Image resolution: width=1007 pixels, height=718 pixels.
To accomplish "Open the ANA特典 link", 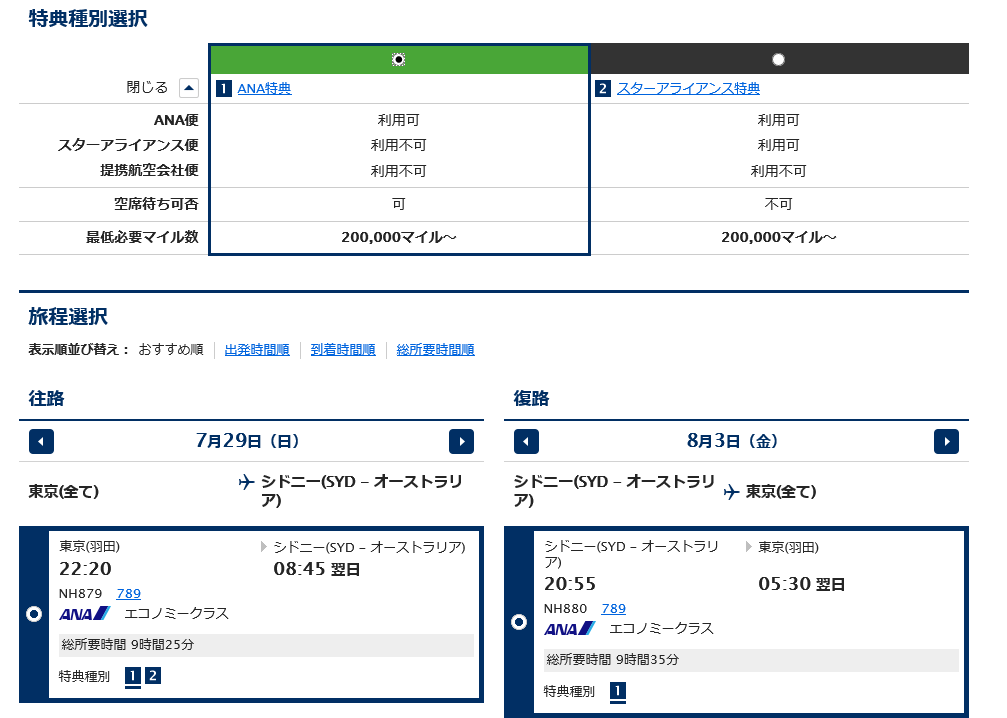I will pos(264,89).
